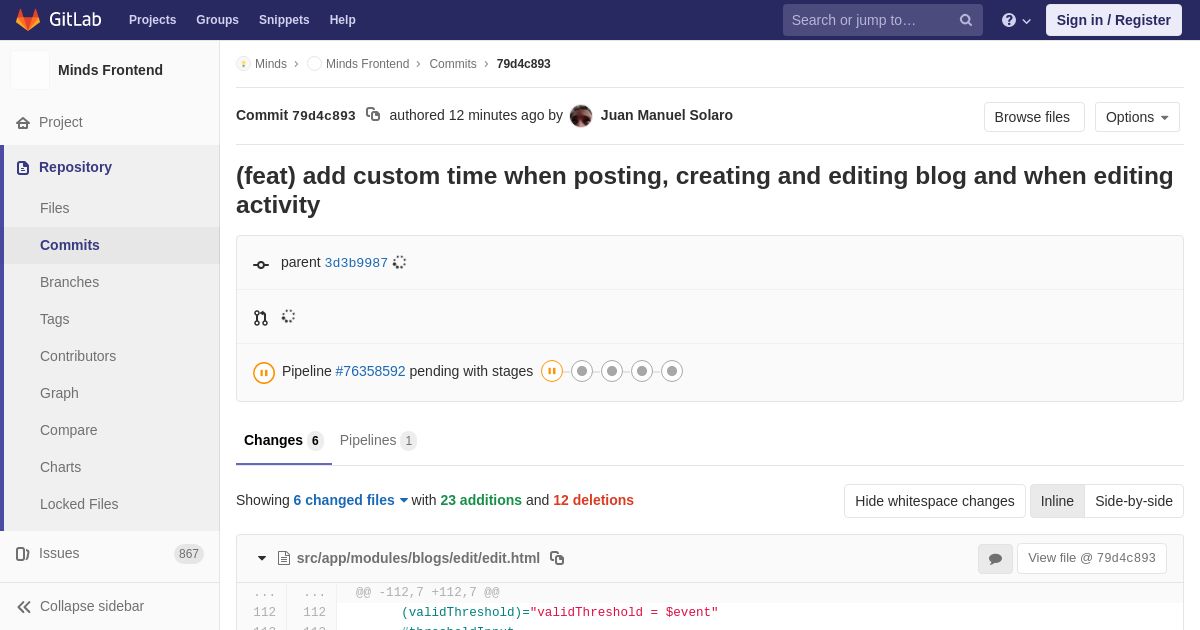Click the third pipeline stage circle

[x=612, y=371]
